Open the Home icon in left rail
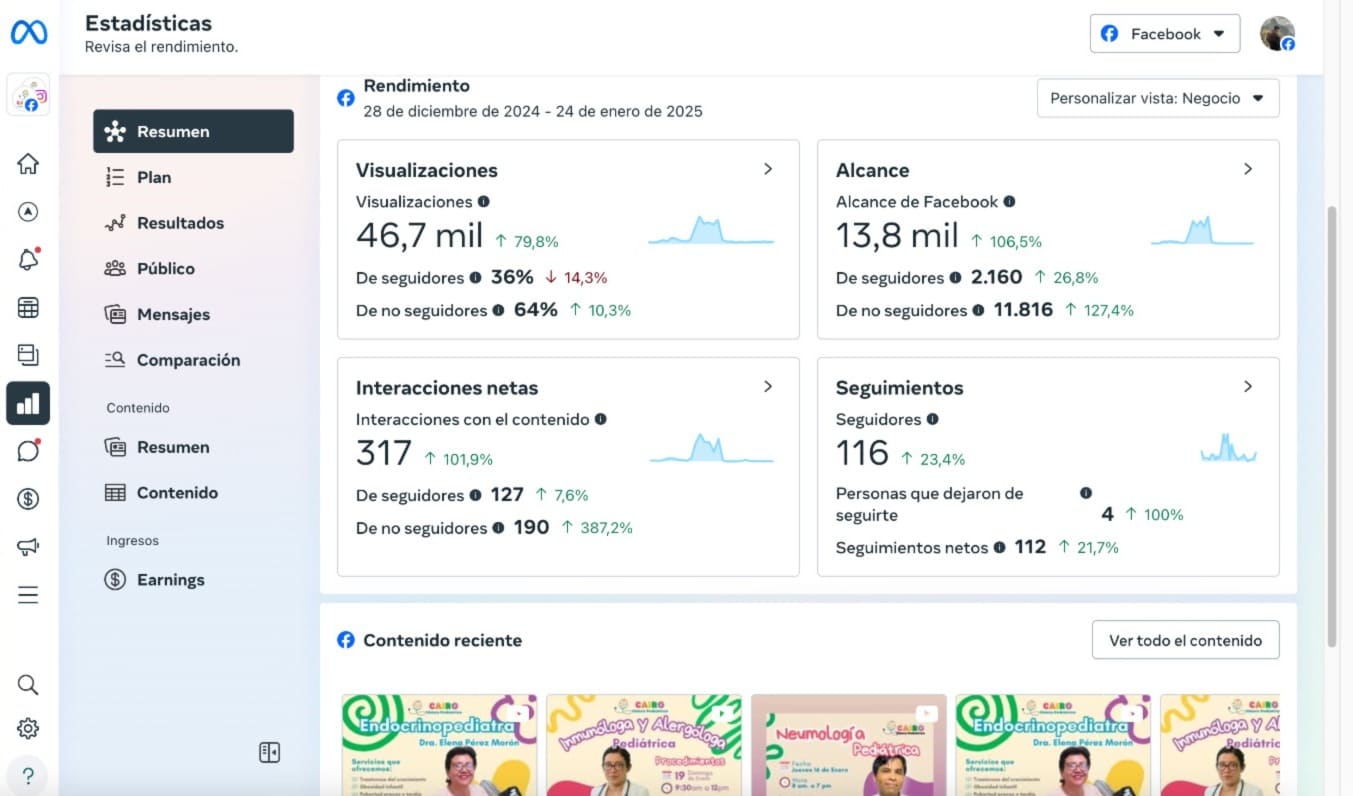The height and width of the screenshot is (796, 1353). click(28, 164)
